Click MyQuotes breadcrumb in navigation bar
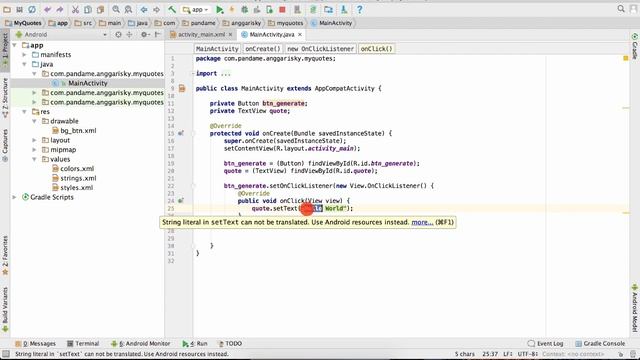The height and width of the screenshot is (360, 640). [x=24, y=23]
